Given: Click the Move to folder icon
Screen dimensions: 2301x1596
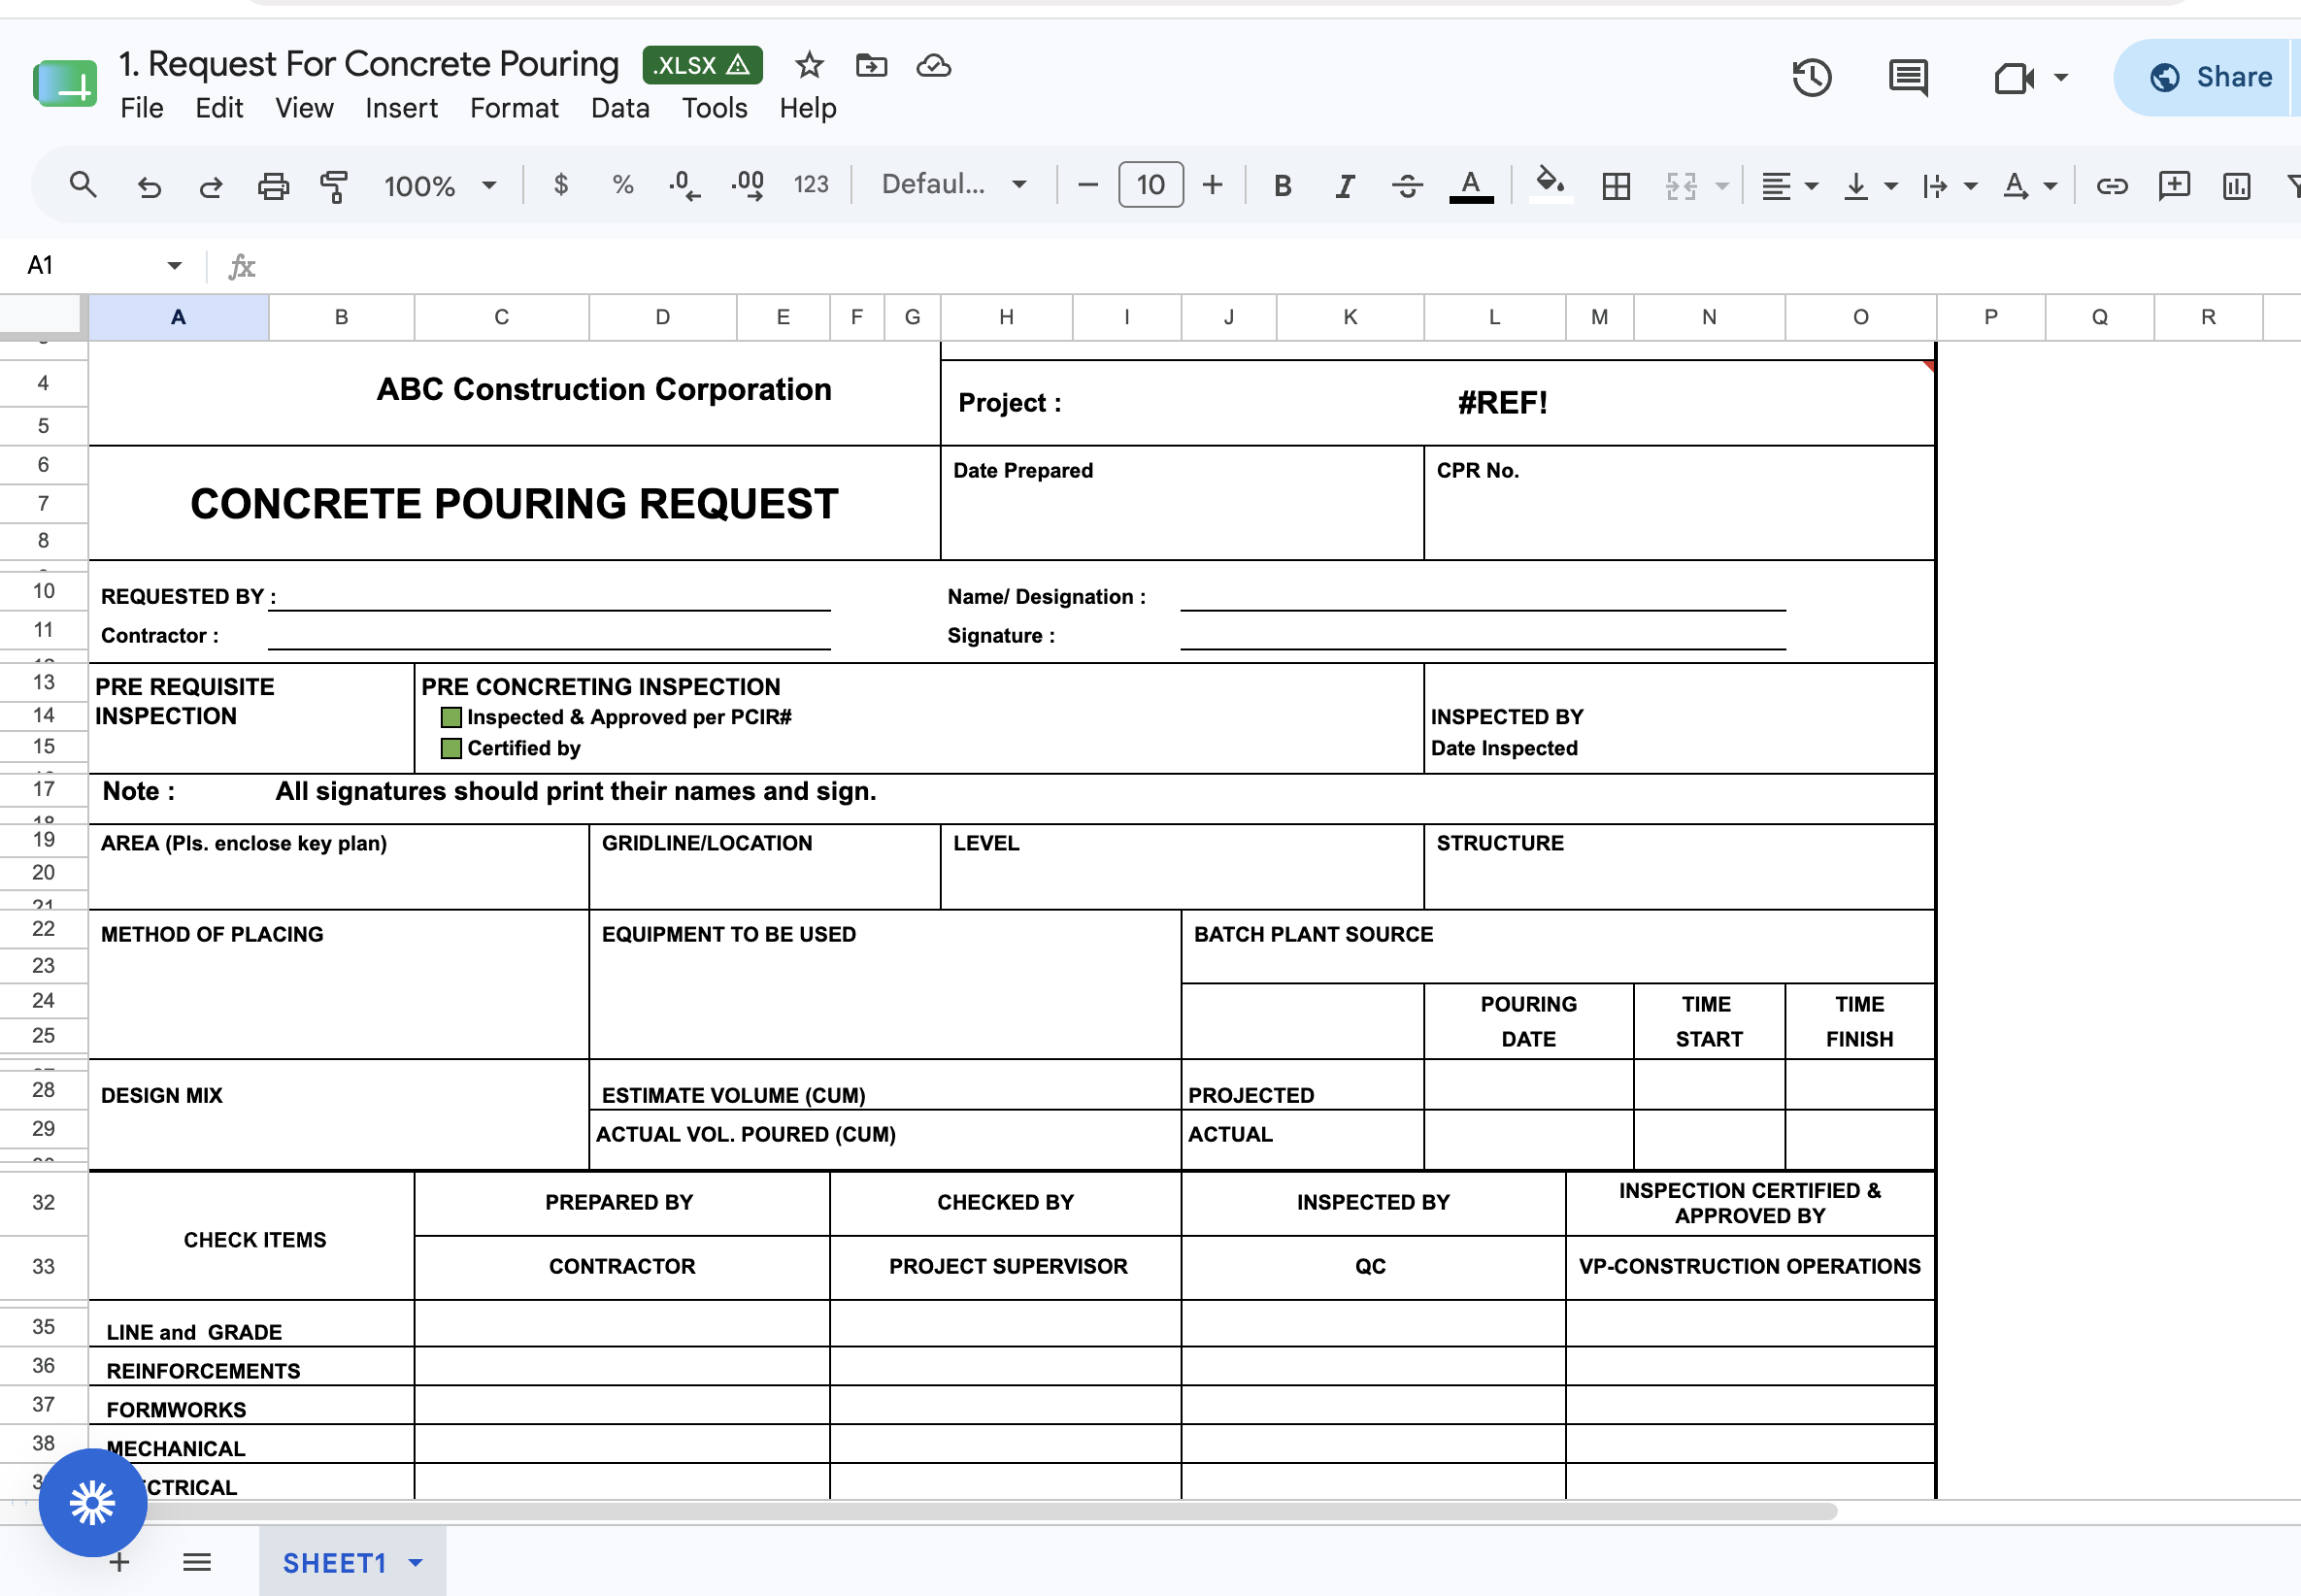Looking at the screenshot, I should 871,66.
